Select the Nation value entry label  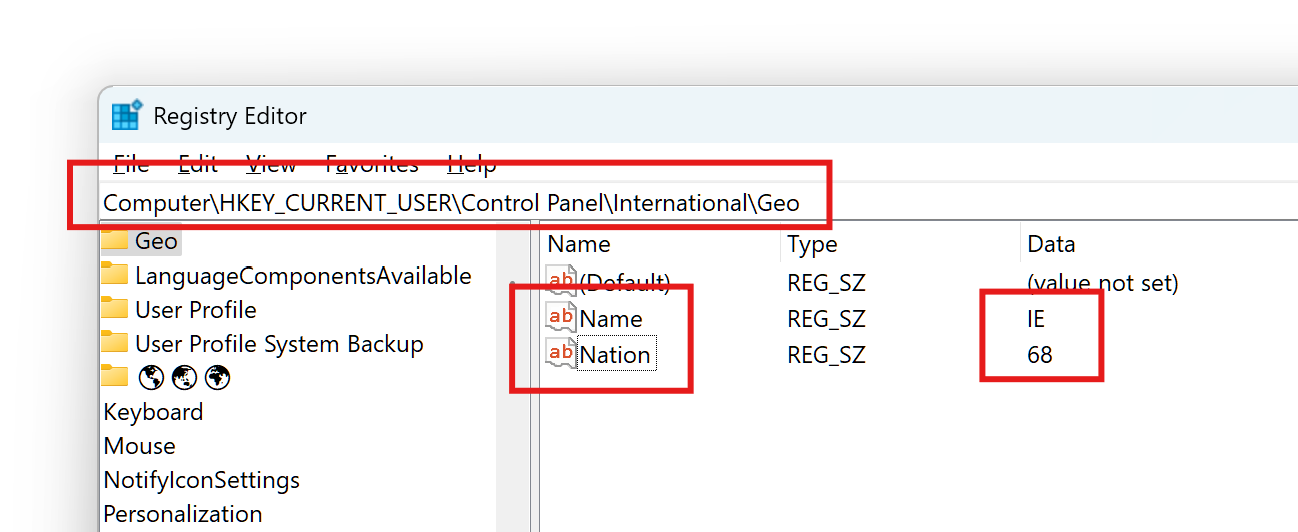615,355
